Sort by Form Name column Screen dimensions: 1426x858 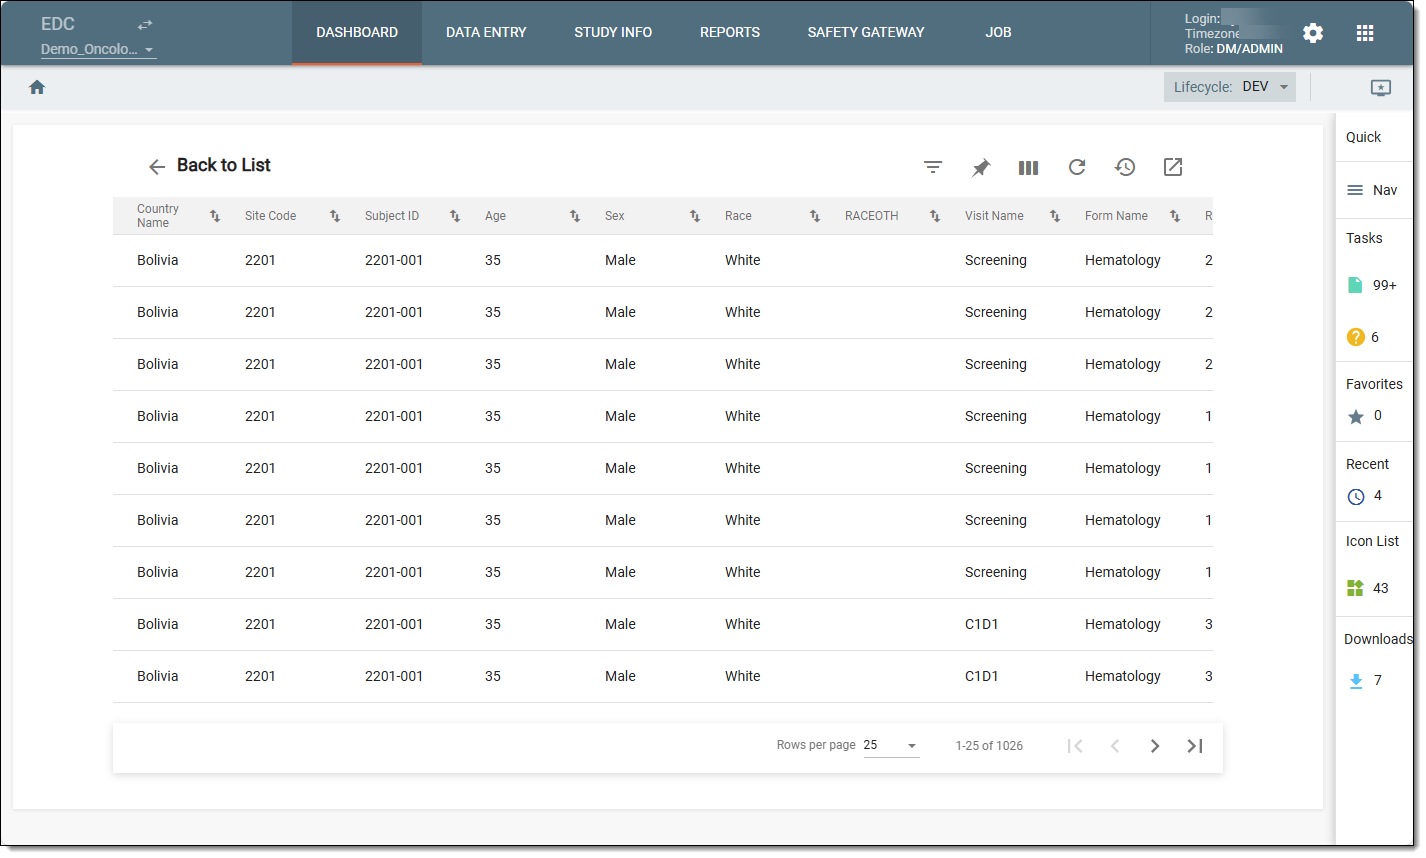pos(1175,216)
